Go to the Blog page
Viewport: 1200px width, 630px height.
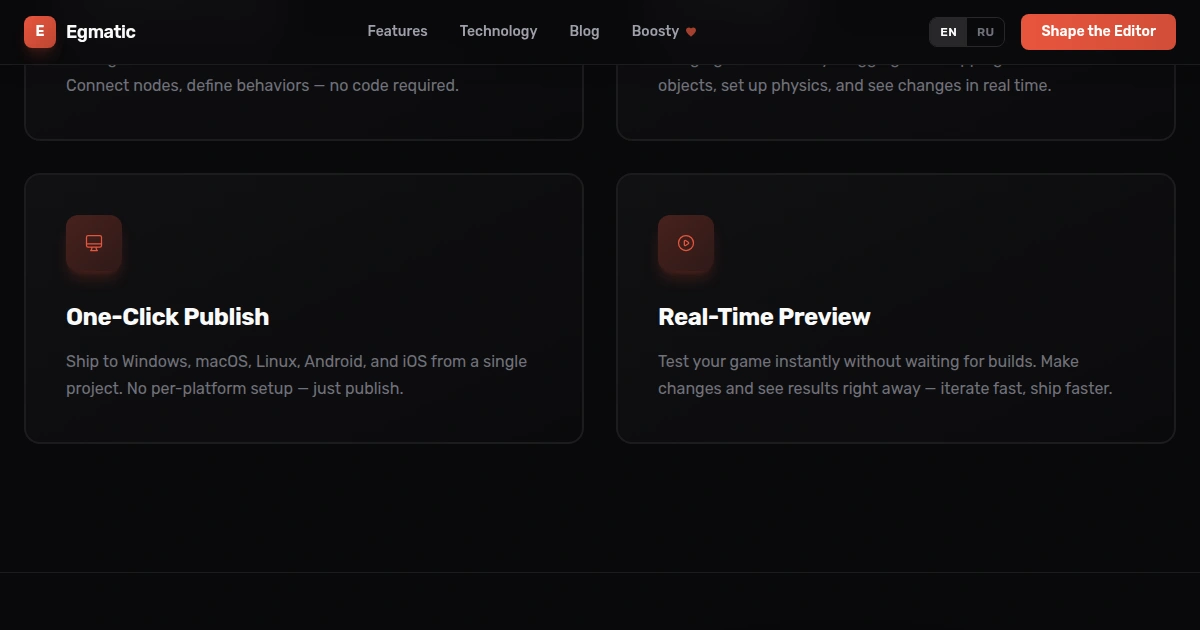584,31
